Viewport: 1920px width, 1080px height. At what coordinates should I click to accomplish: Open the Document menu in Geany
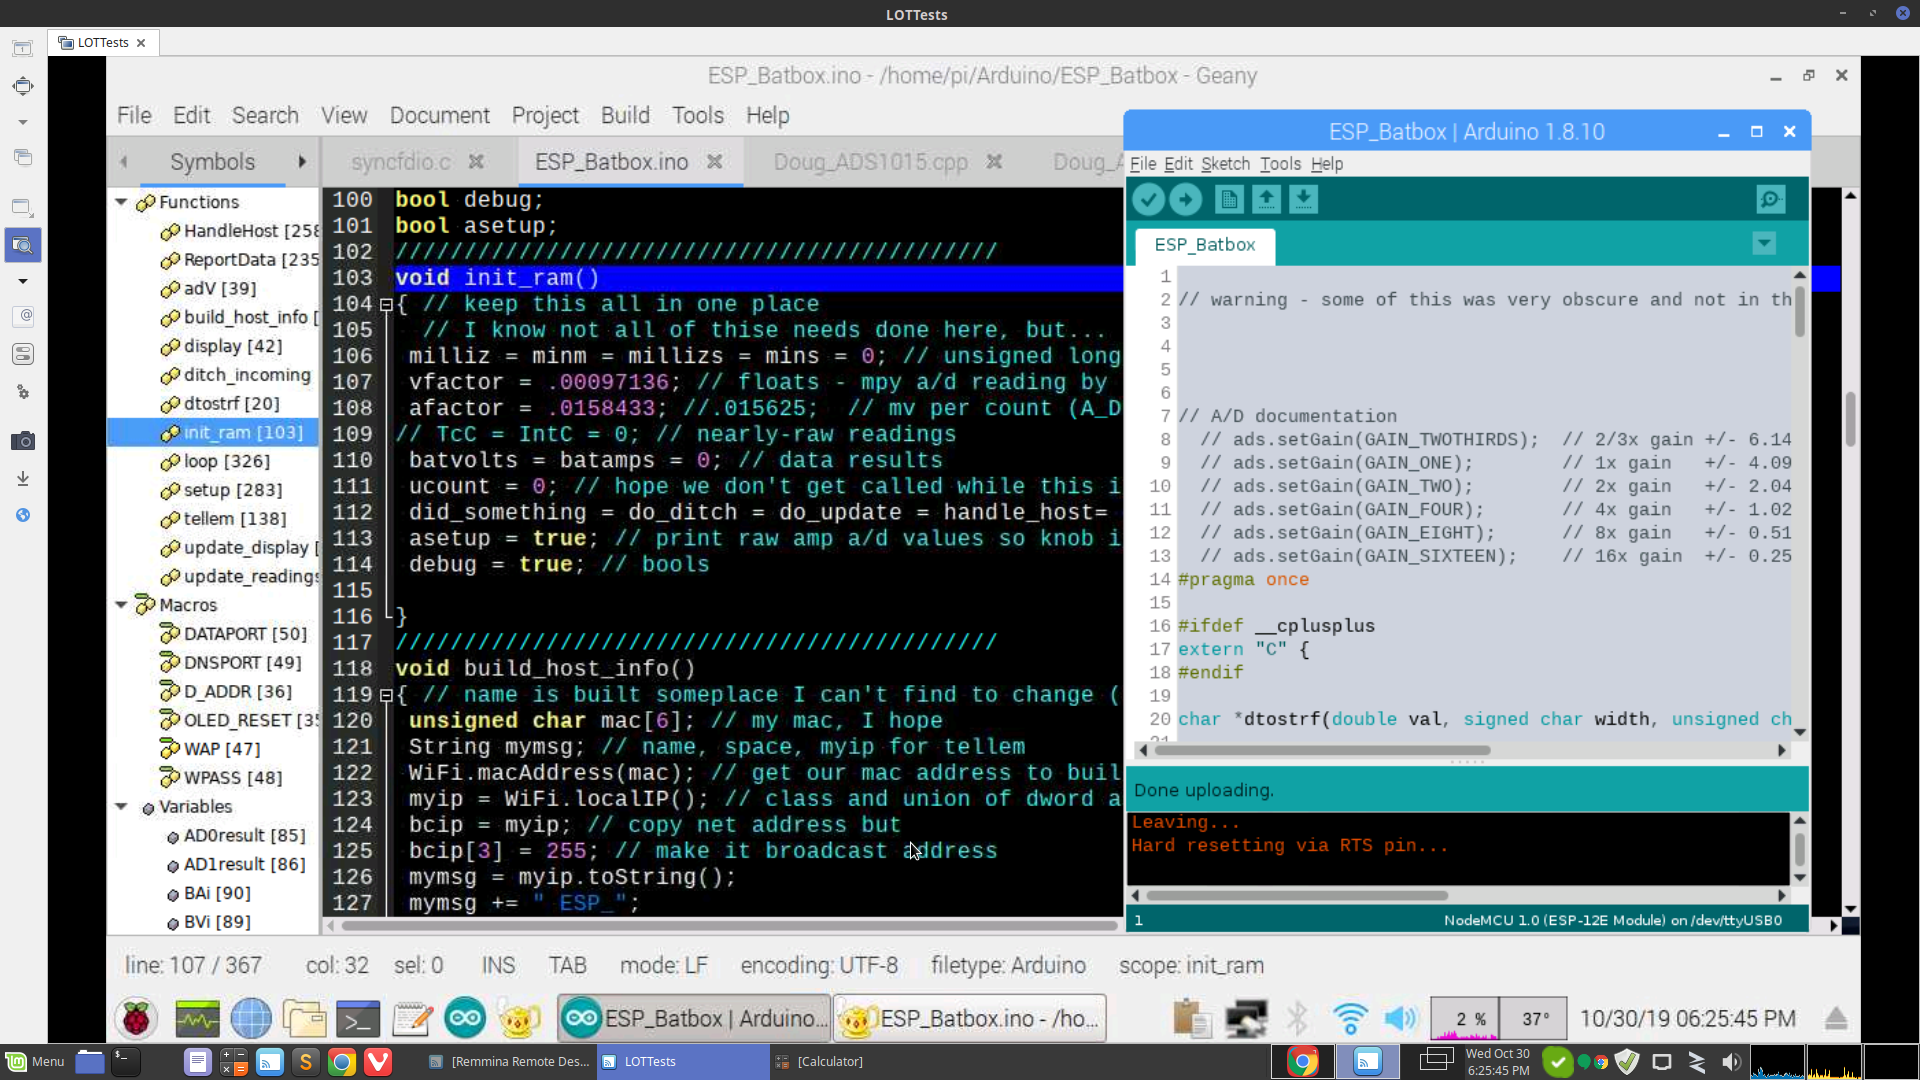(x=439, y=116)
